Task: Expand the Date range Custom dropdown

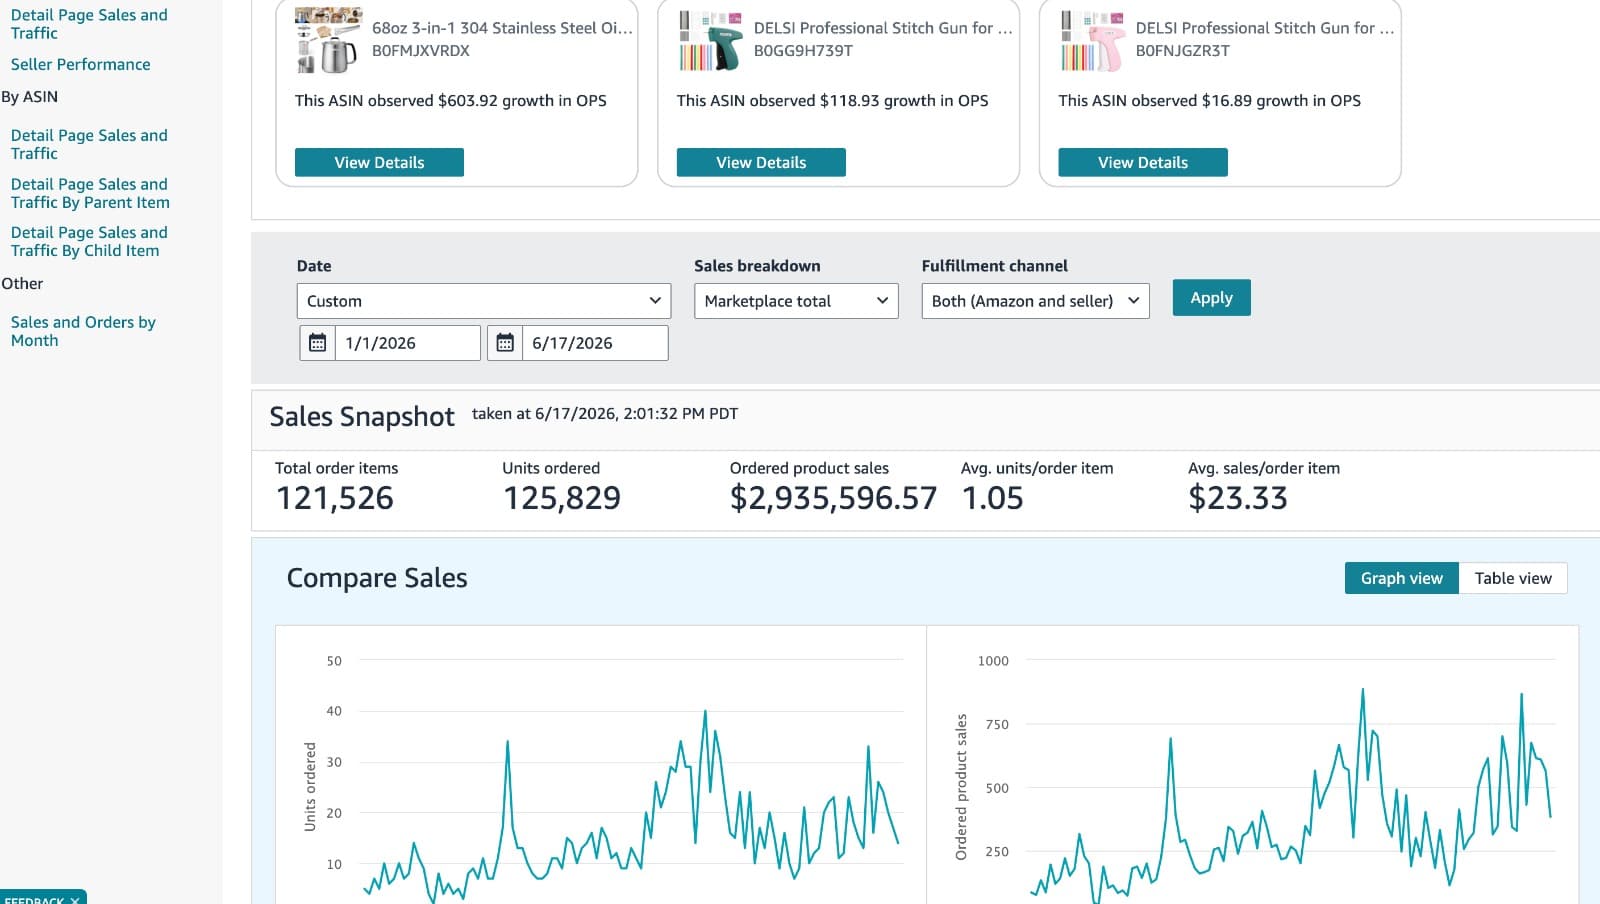Action: pos(483,301)
